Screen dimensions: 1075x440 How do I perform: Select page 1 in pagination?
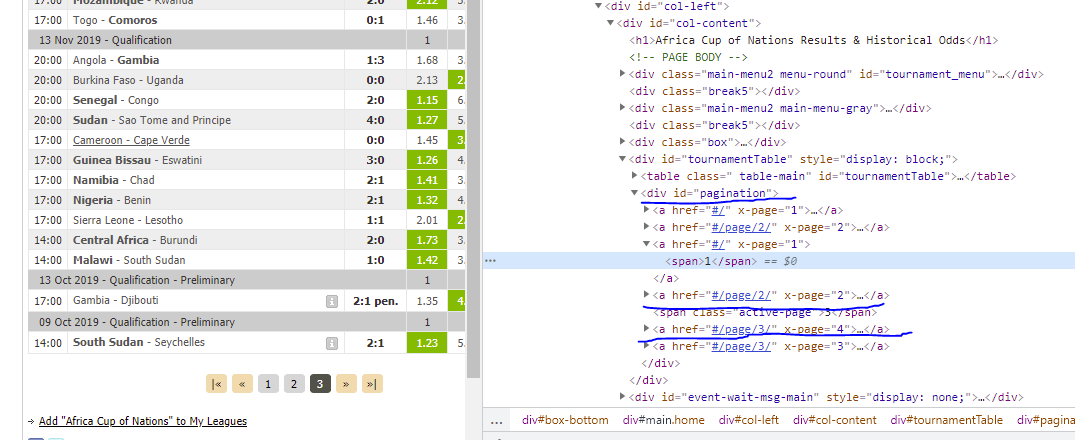tap(268, 384)
